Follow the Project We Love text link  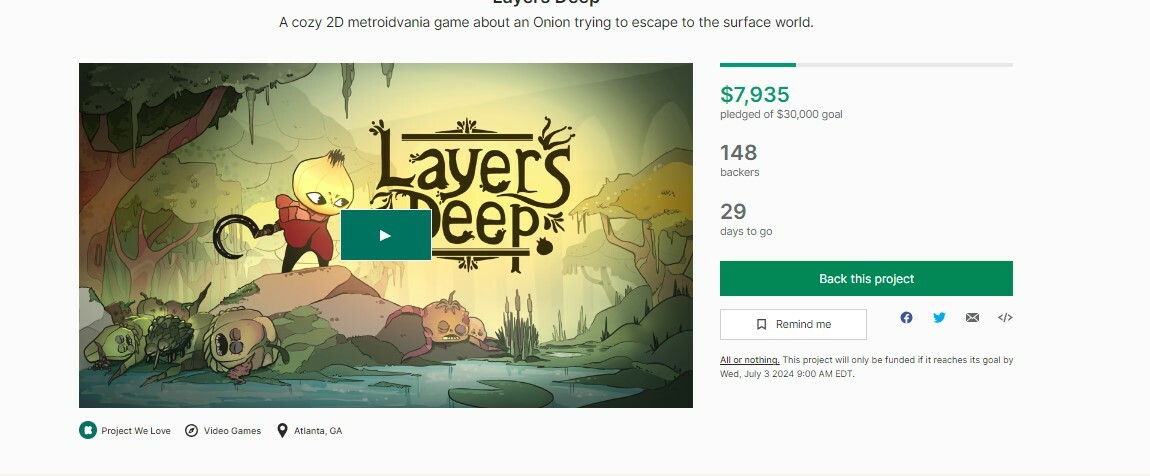[136, 431]
